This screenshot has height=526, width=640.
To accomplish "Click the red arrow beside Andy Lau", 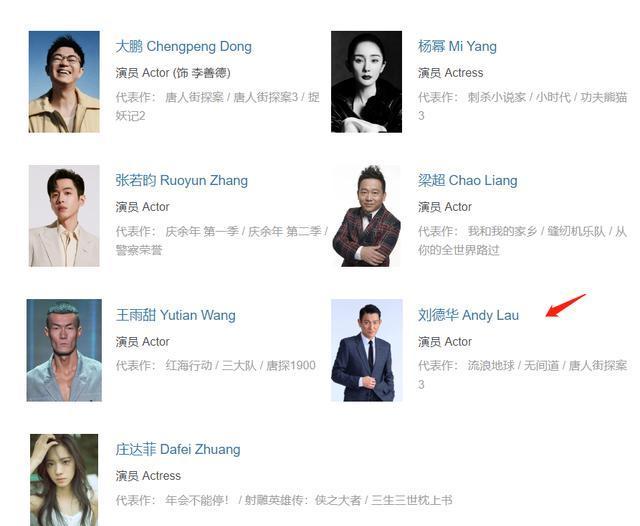I will (566, 306).
